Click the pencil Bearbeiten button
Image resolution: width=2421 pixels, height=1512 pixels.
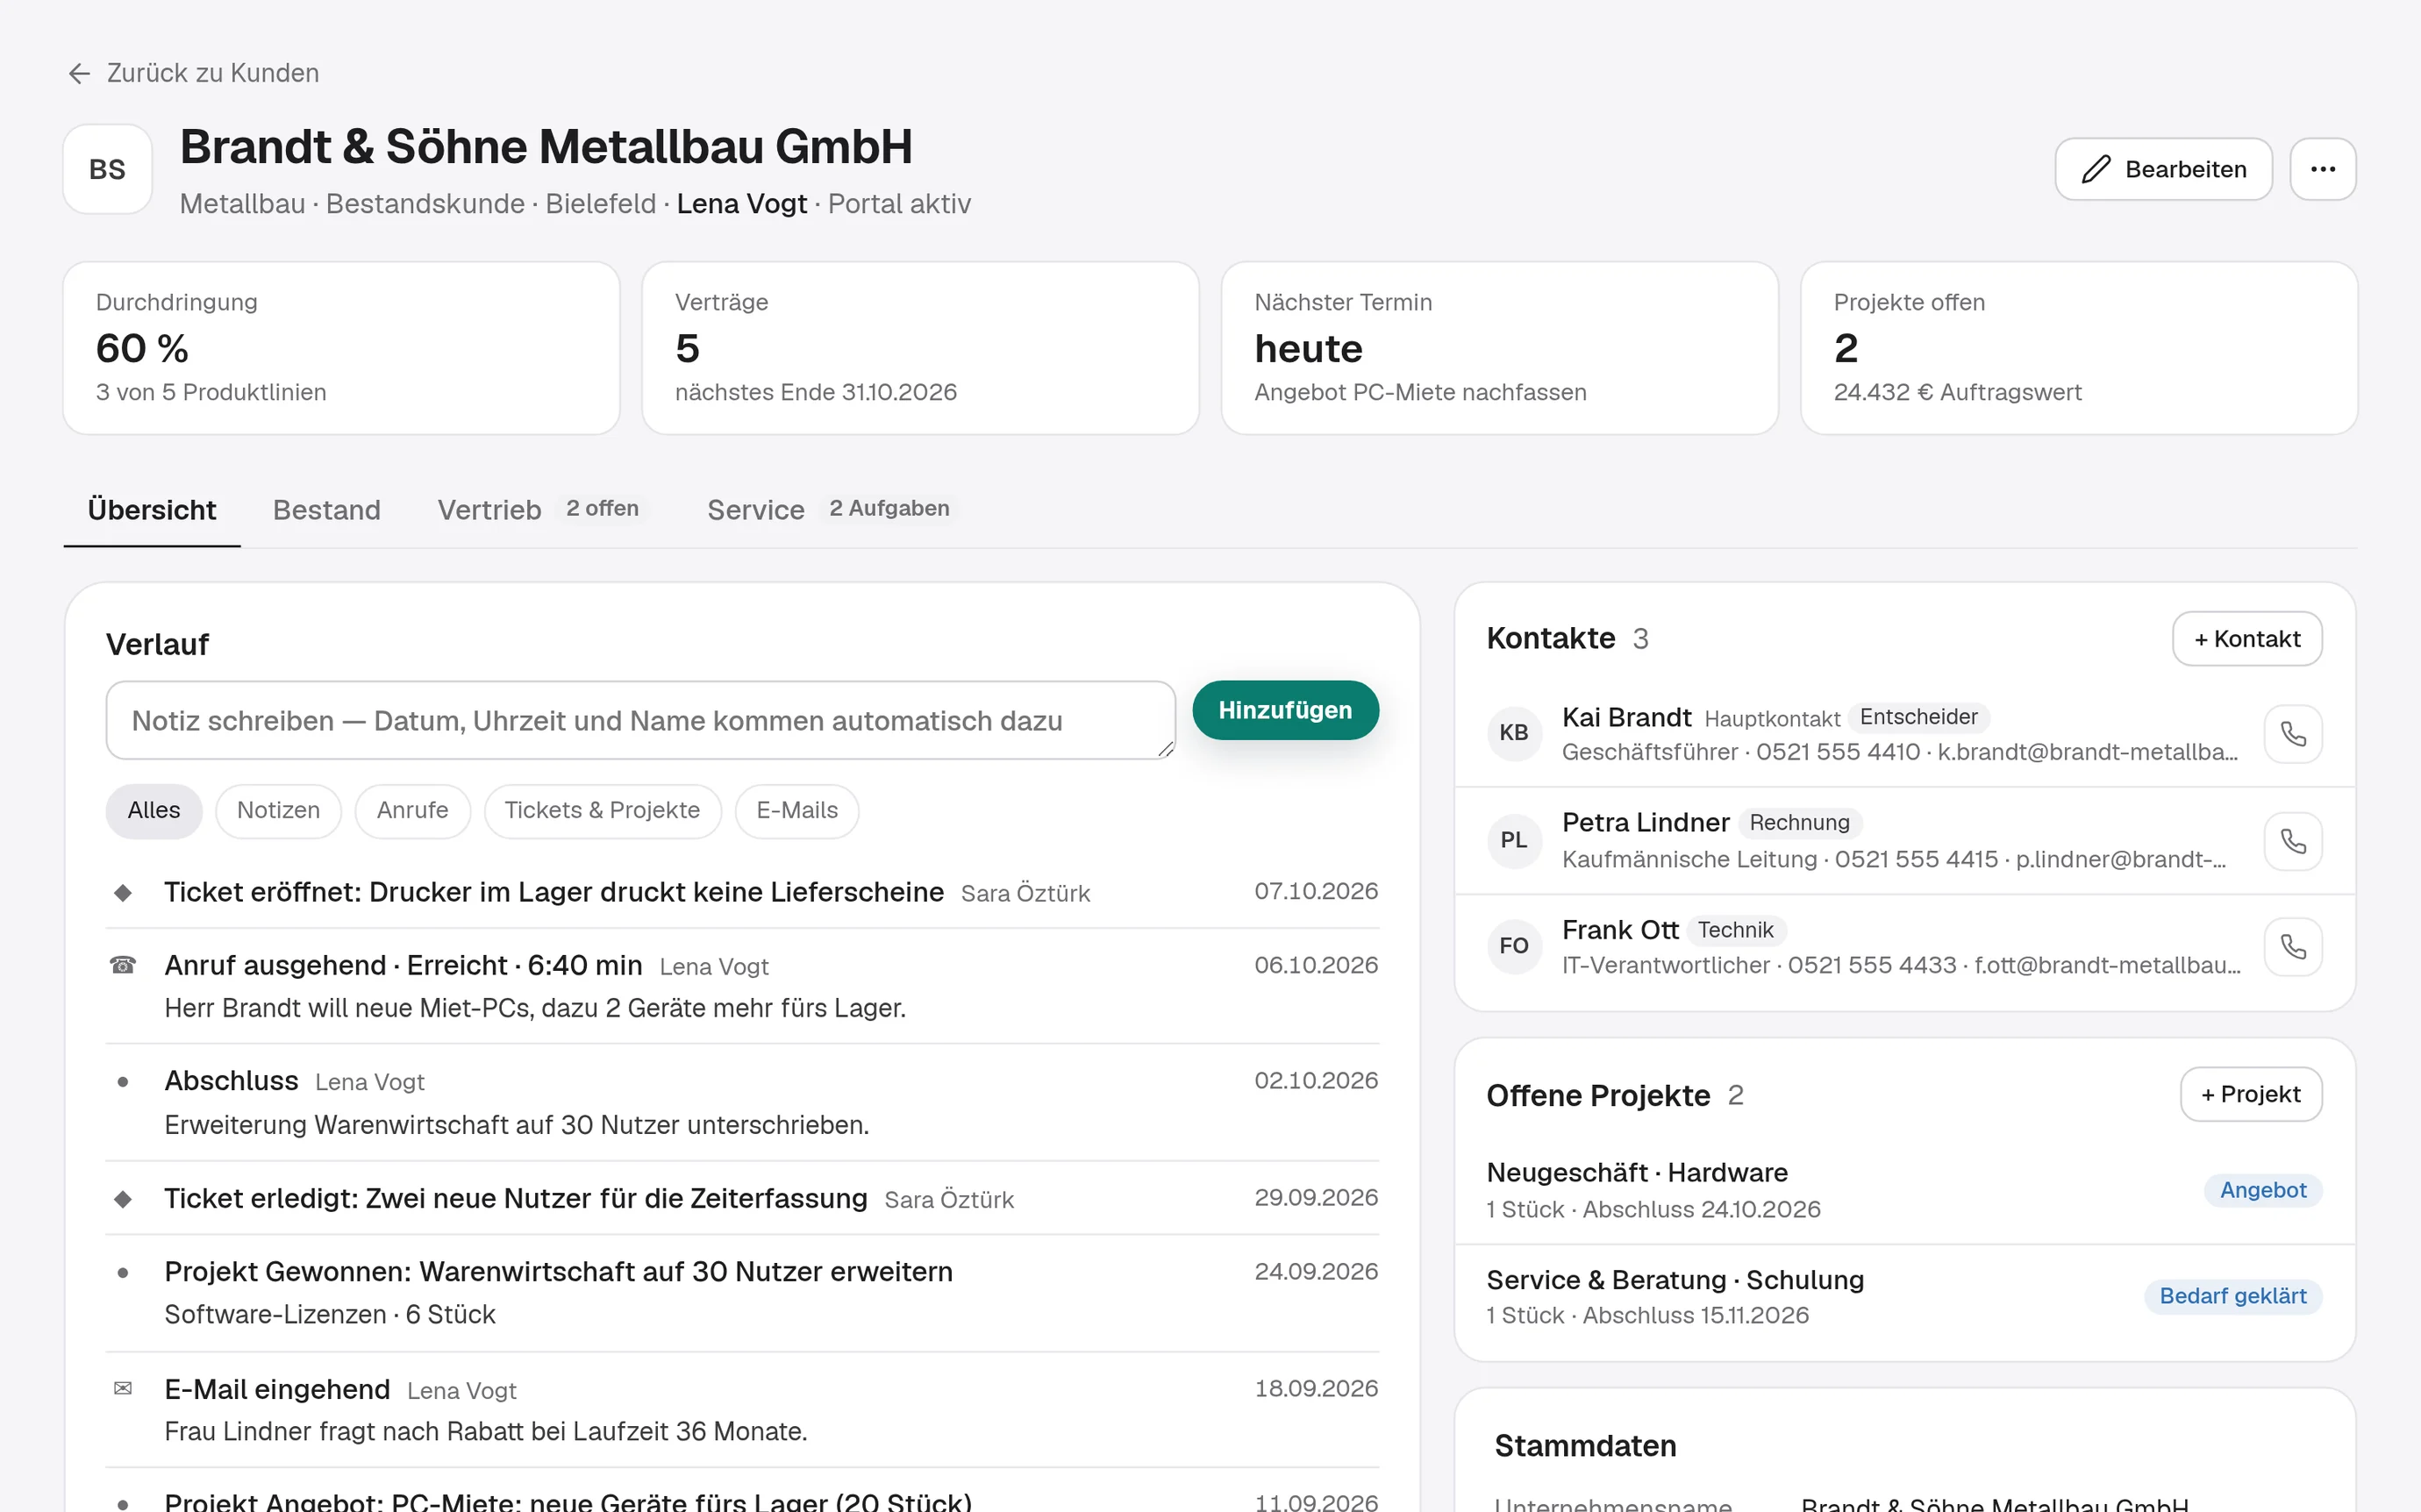pyautogui.click(x=2163, y=169)
